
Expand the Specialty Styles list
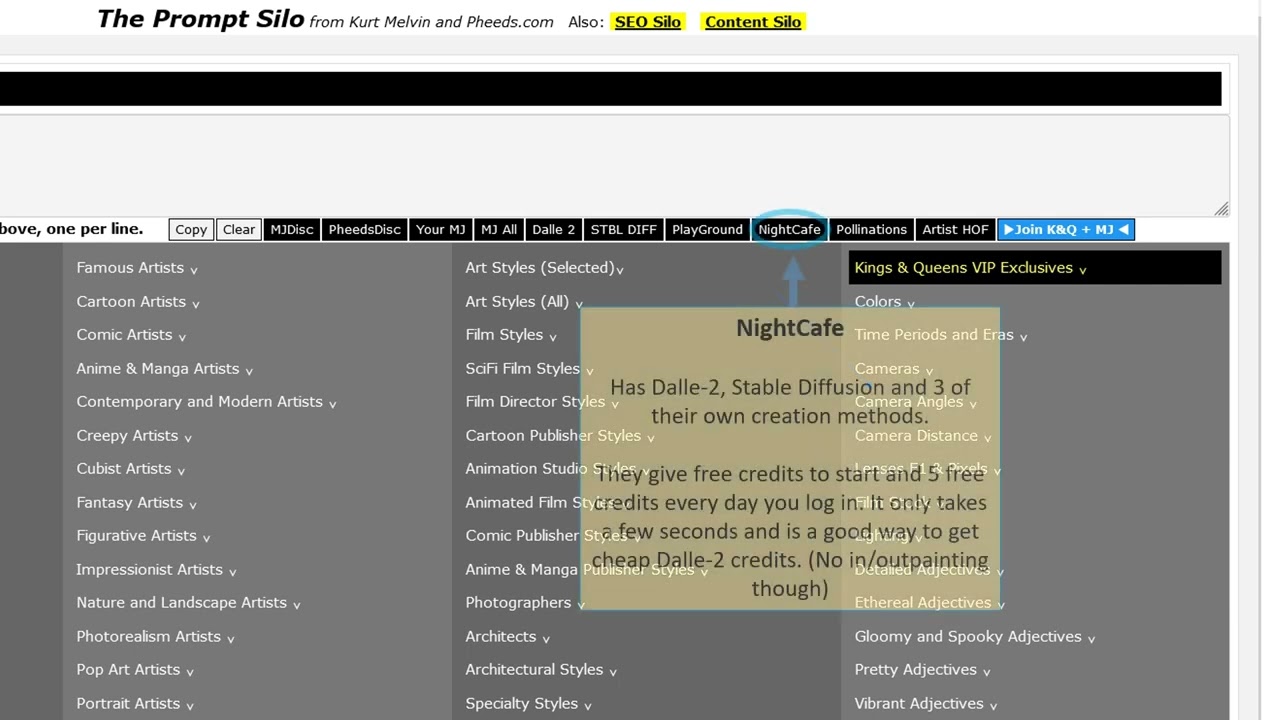529,704
